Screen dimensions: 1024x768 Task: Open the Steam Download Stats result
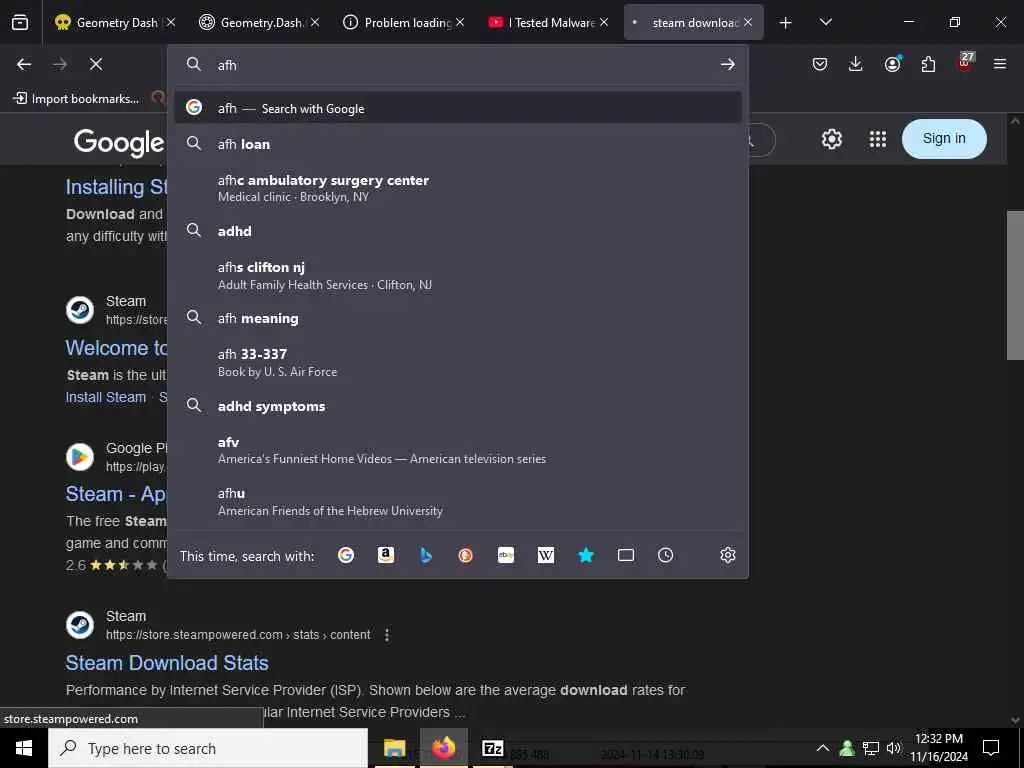click(167, 663)
